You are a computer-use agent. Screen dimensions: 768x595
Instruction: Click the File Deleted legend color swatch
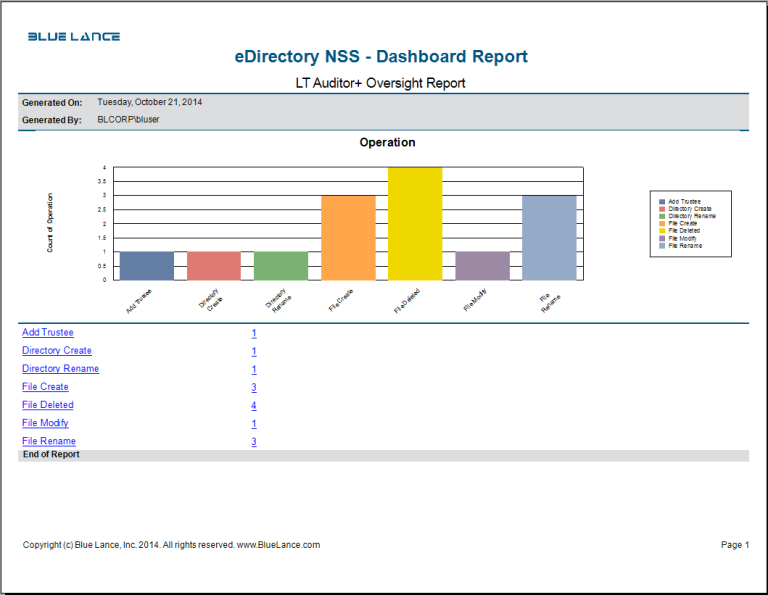pos(661,230)
